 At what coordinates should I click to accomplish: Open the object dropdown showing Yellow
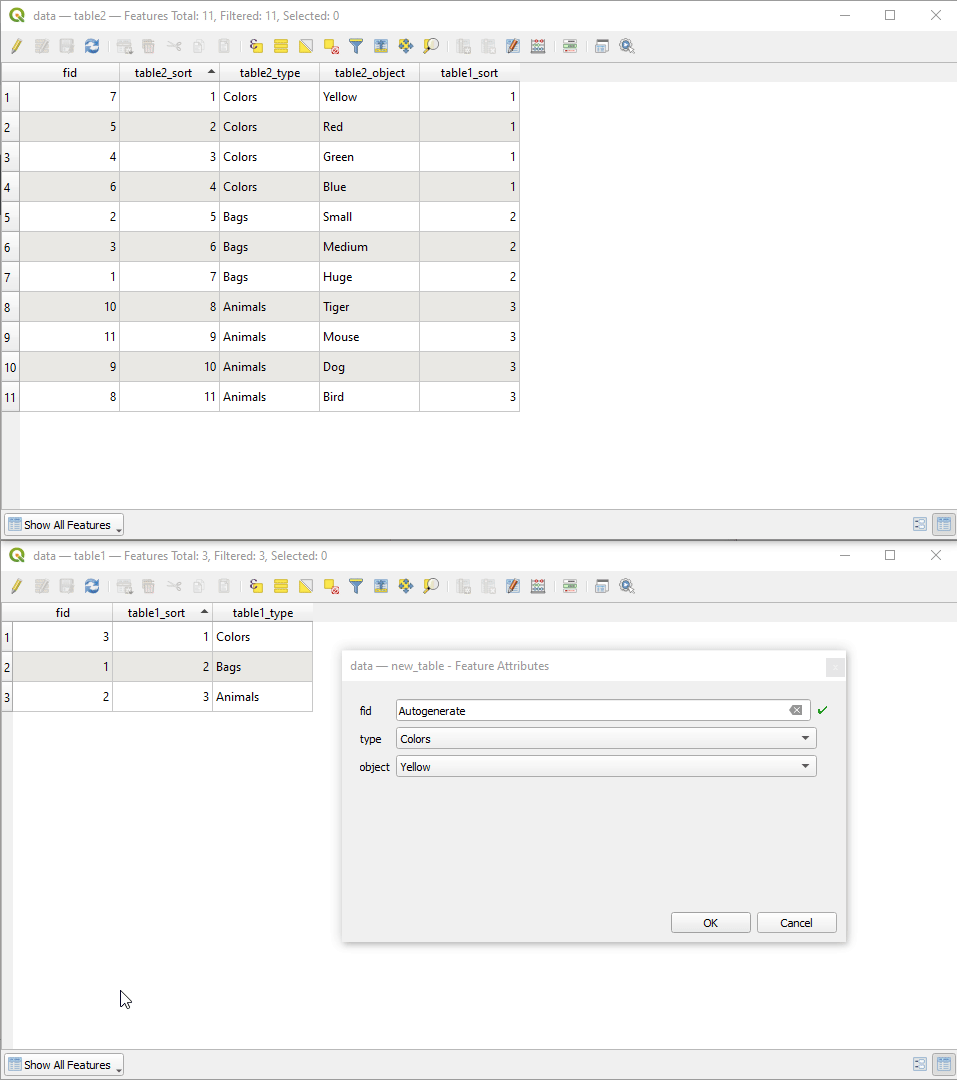pos(804,767)
